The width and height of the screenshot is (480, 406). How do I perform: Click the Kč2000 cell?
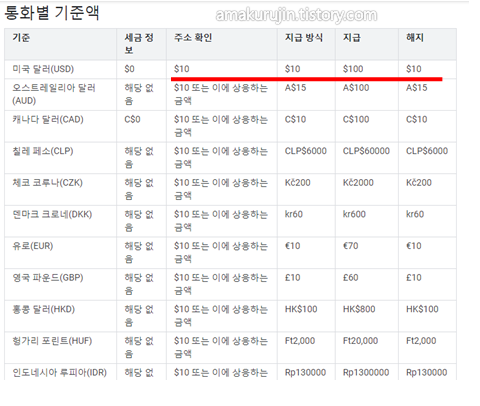(358, 183)
